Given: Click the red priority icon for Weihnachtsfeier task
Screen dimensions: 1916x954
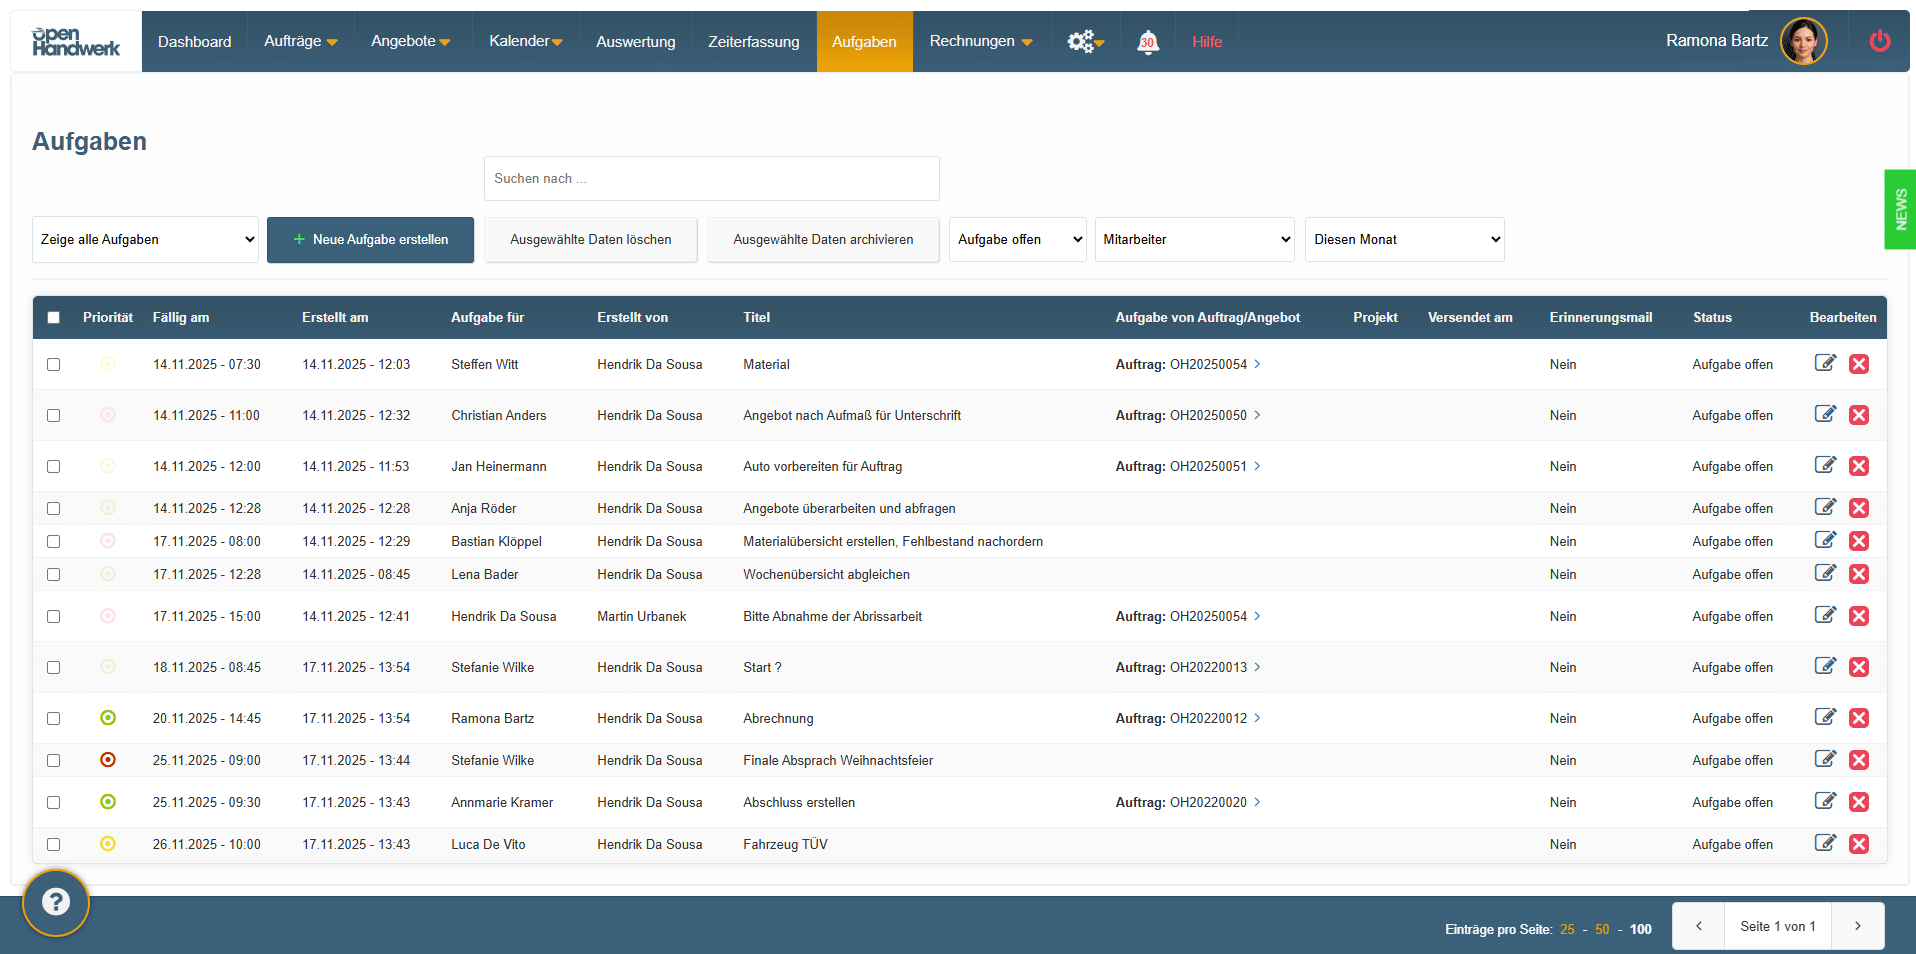Looking at the screenshot, I should tap(108, 760).
